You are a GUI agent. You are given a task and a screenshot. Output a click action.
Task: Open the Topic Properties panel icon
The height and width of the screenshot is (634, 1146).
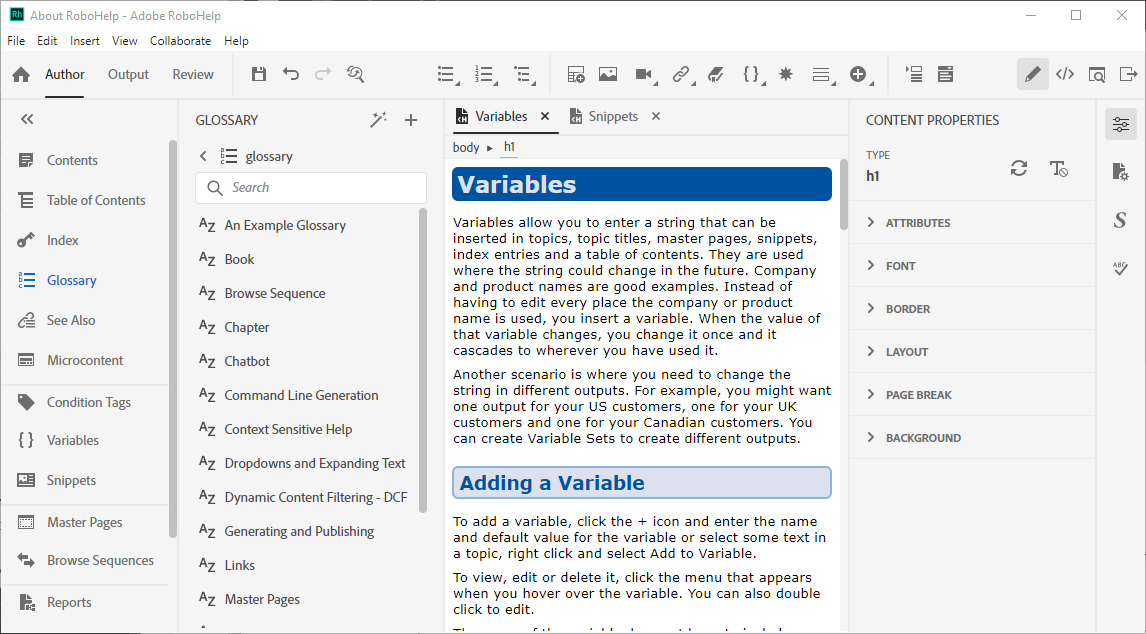click(x=1120, y=172)
